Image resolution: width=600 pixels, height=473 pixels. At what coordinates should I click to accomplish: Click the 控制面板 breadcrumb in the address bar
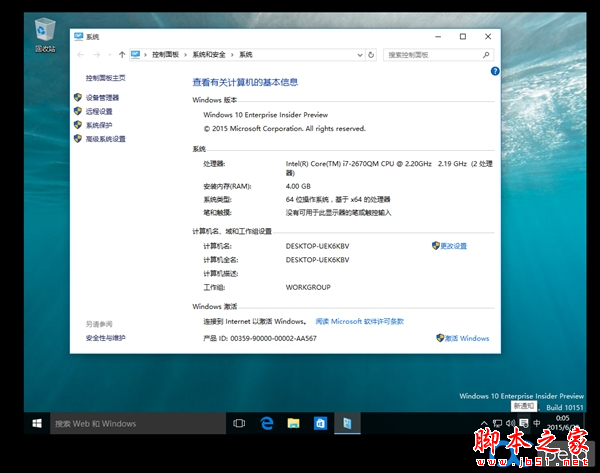tap(166, 54)
